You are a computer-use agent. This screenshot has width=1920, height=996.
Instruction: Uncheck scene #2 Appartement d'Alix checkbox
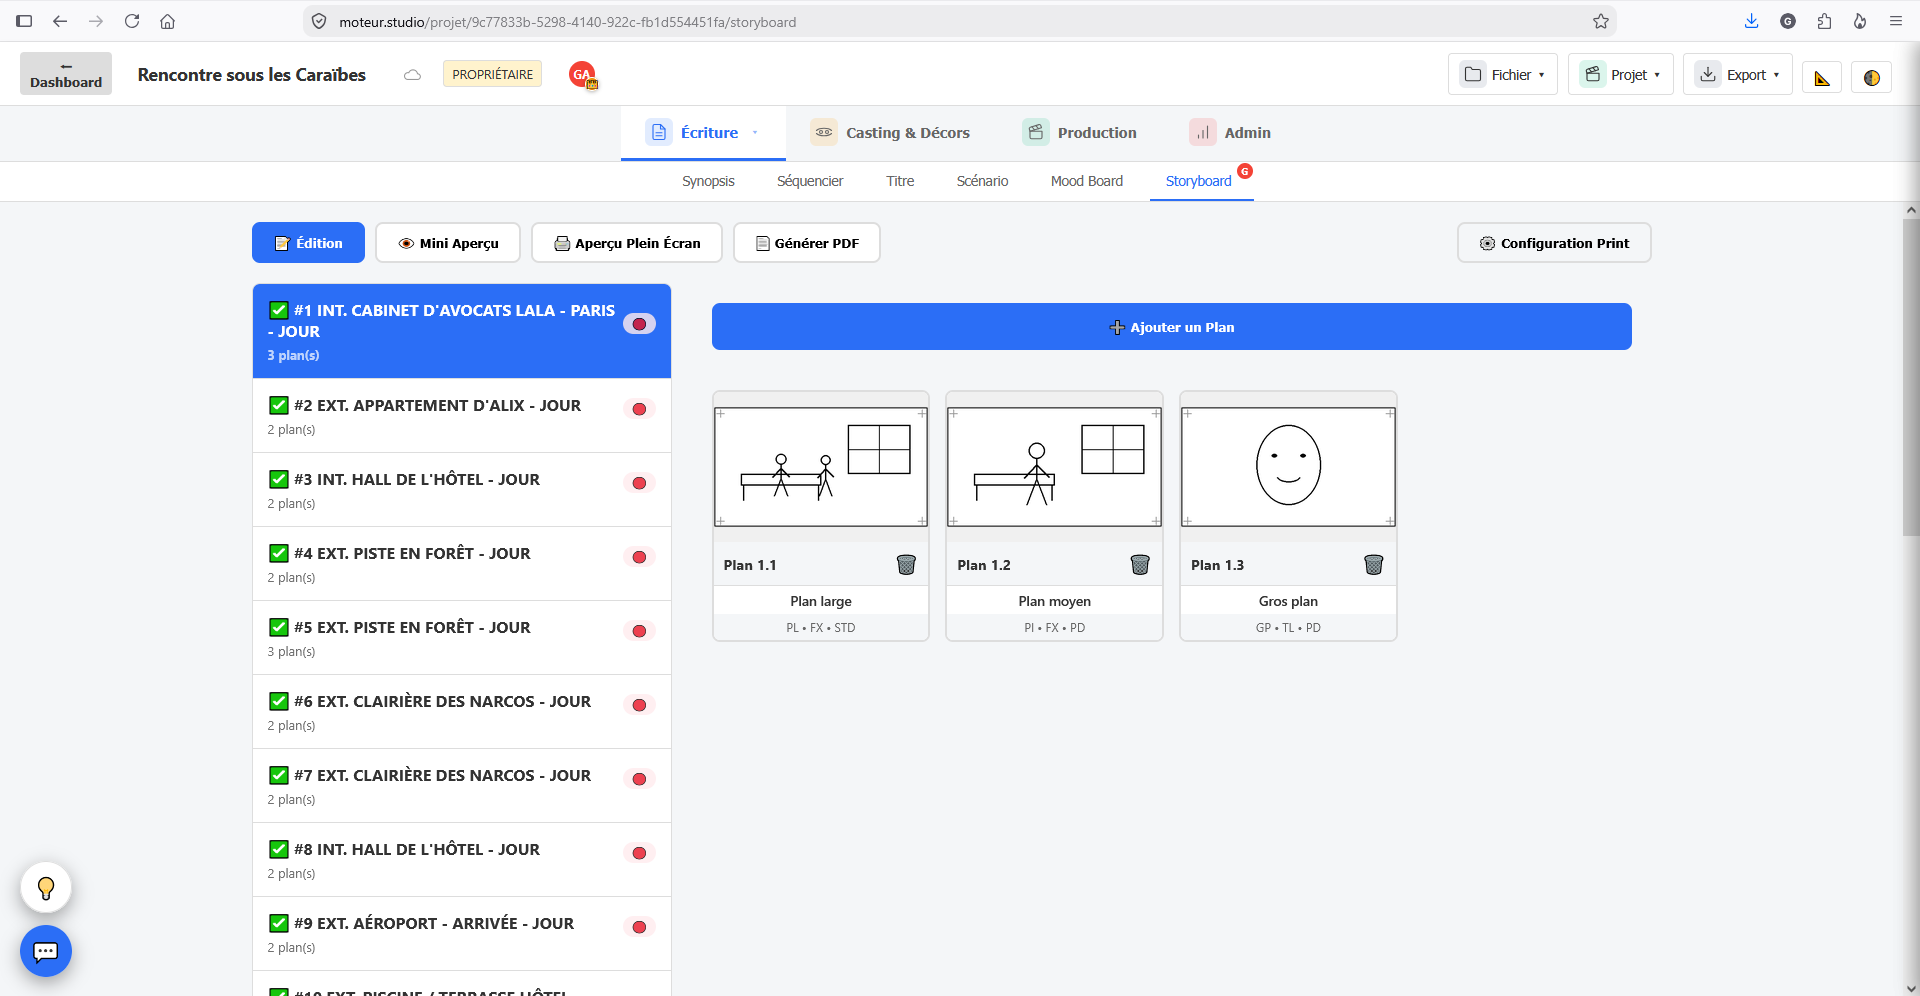(279, 405)
